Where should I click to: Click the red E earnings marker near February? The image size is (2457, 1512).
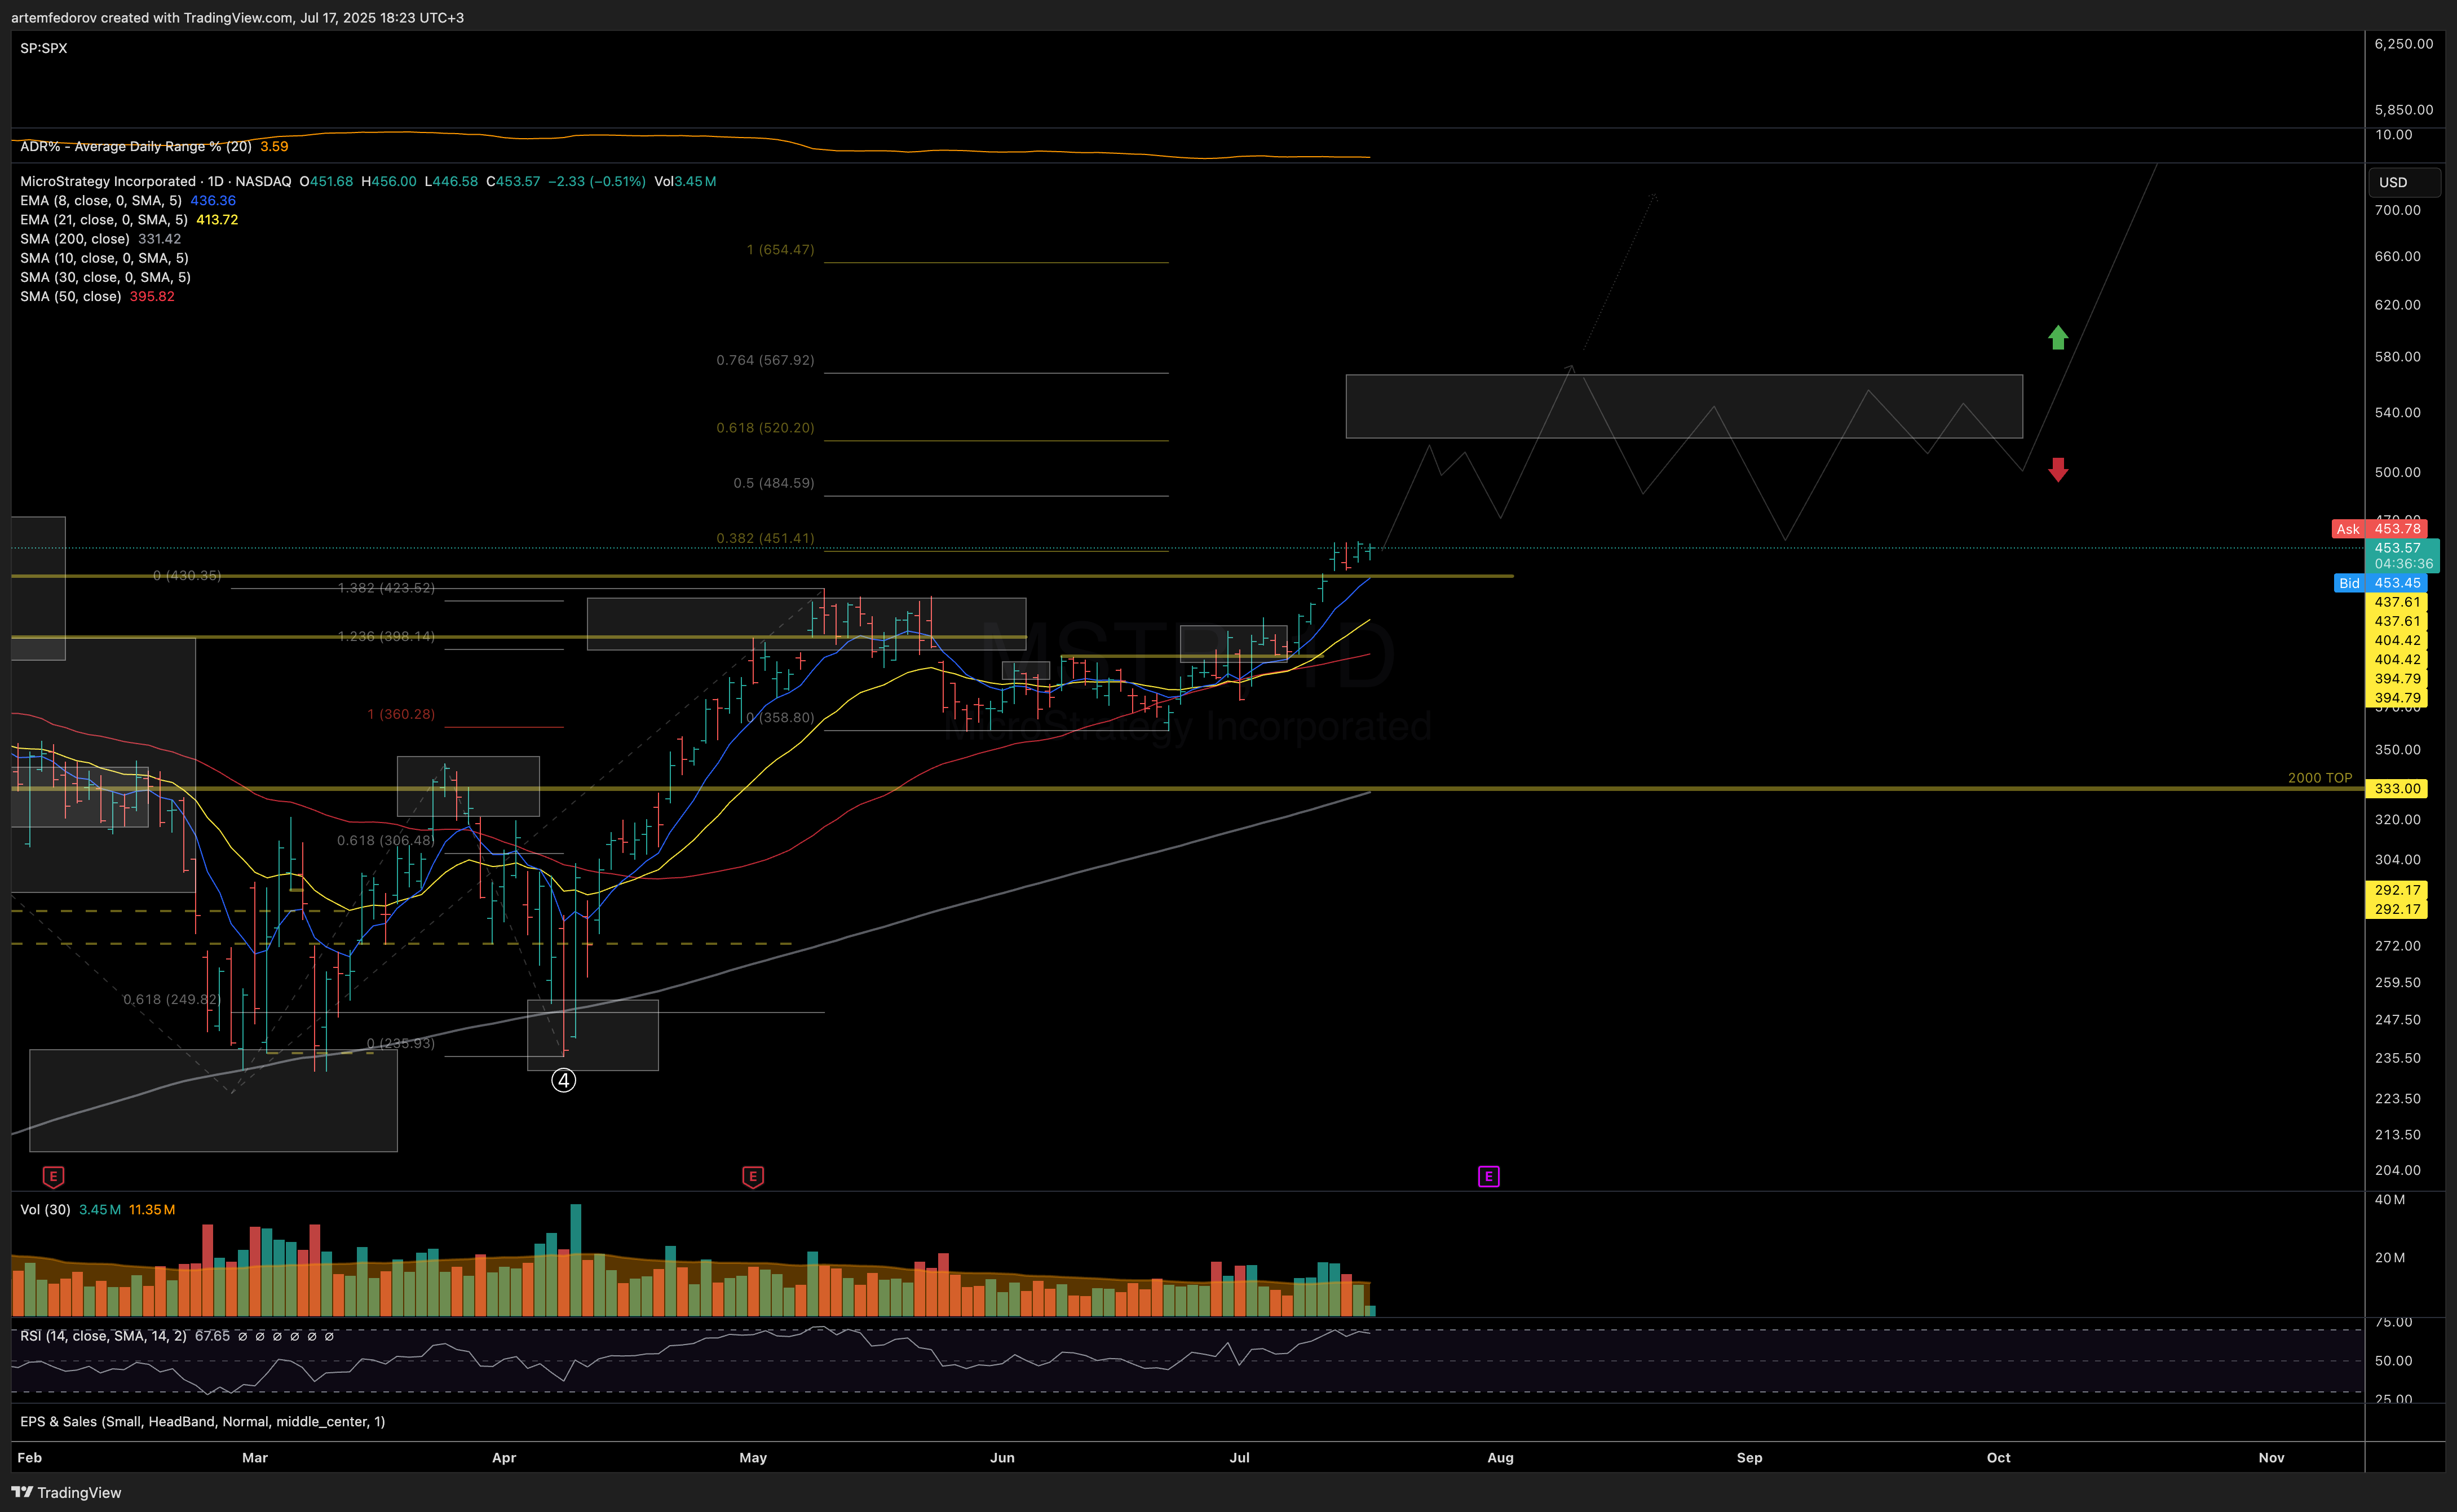pyautogui.click(x=53, y=1177)
